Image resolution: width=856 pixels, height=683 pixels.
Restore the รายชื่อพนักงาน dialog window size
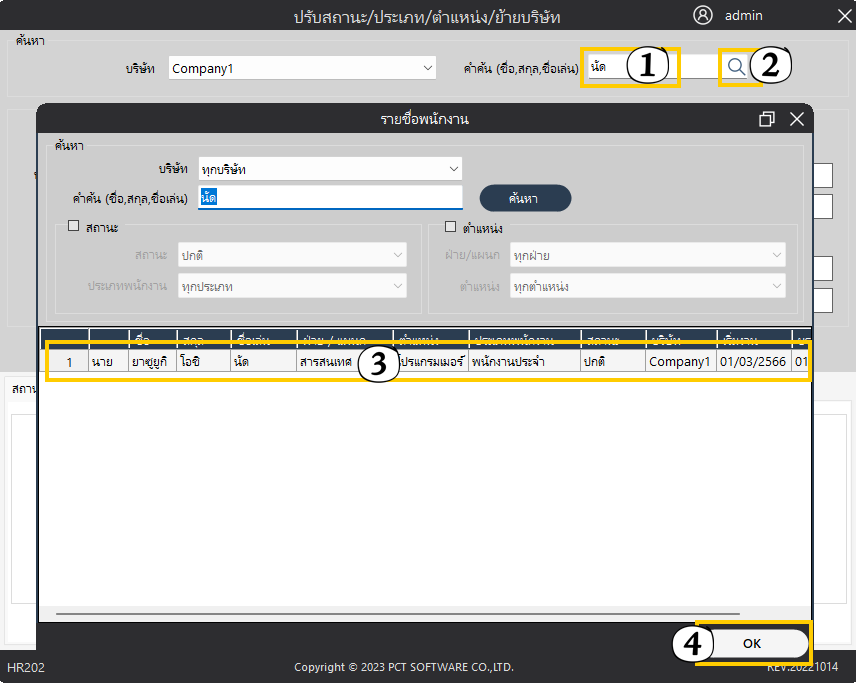coord(767,119)
